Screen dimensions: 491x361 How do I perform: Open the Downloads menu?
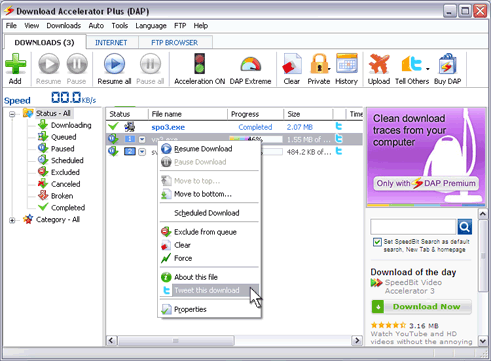(64, 26)
